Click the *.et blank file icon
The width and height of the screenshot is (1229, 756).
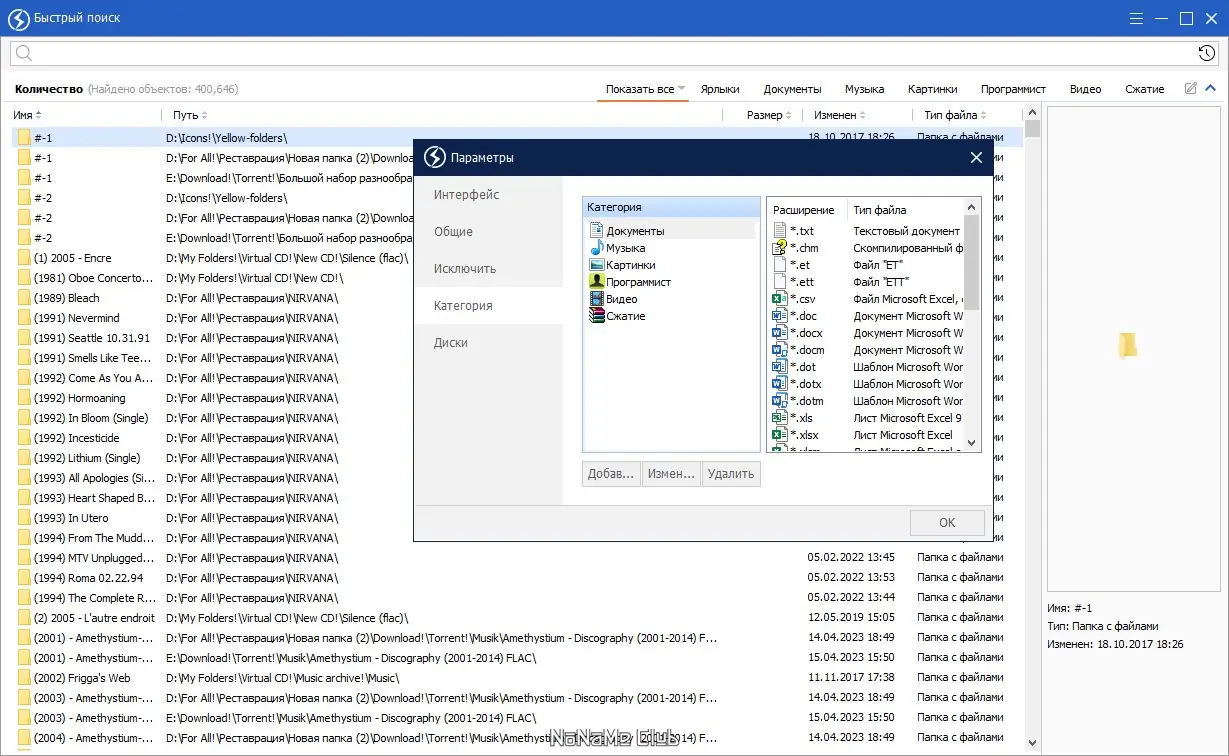tap(780, 265)
